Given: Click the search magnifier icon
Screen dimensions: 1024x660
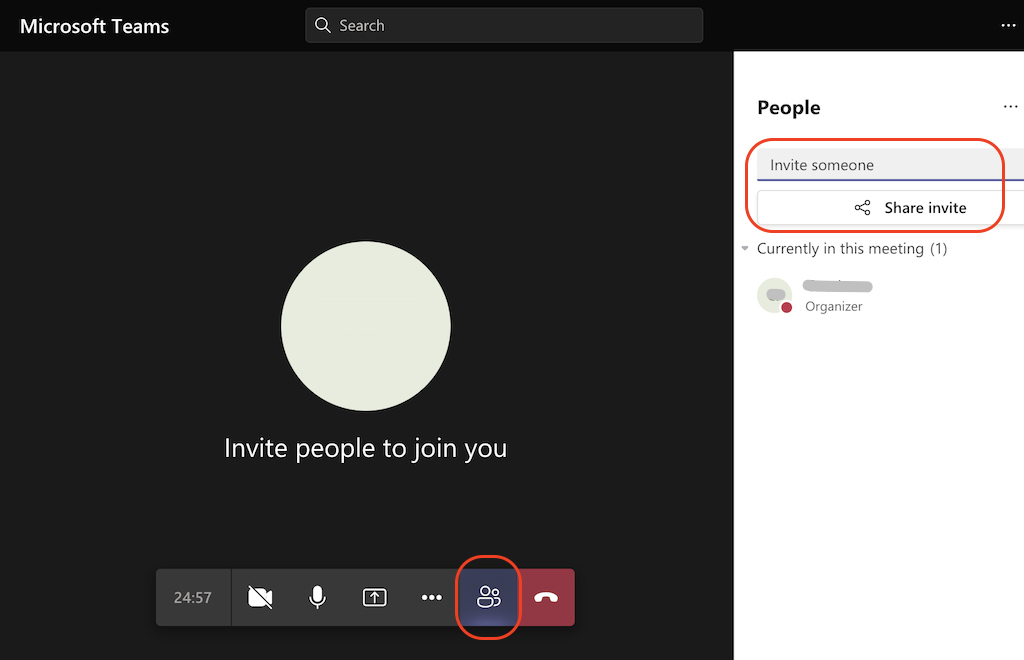Looking at the screenshot, I should (322, 25).
